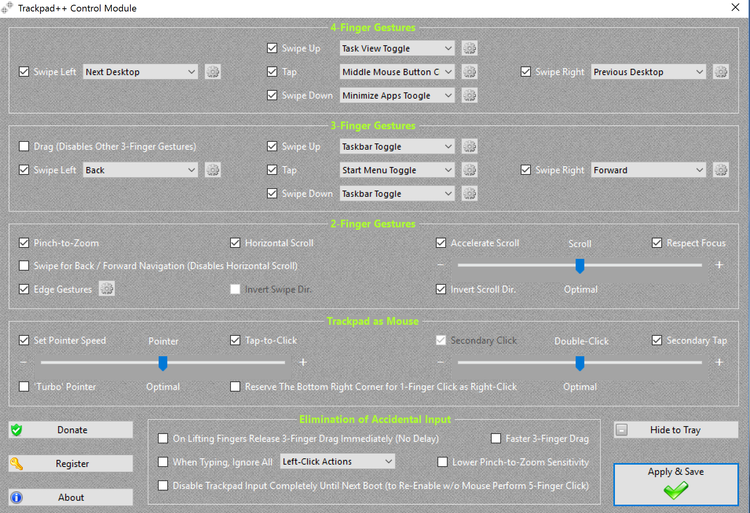
Task: Toggle Set Pointer Speed checkbox
Action: (24, 340)
